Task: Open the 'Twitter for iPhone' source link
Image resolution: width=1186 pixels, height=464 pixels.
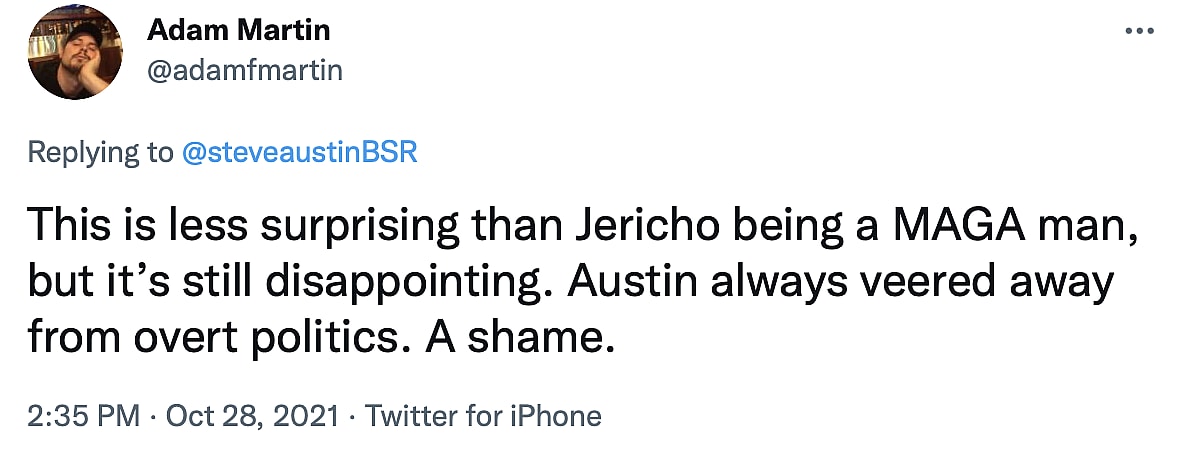Action: click(x=484, y=416)
